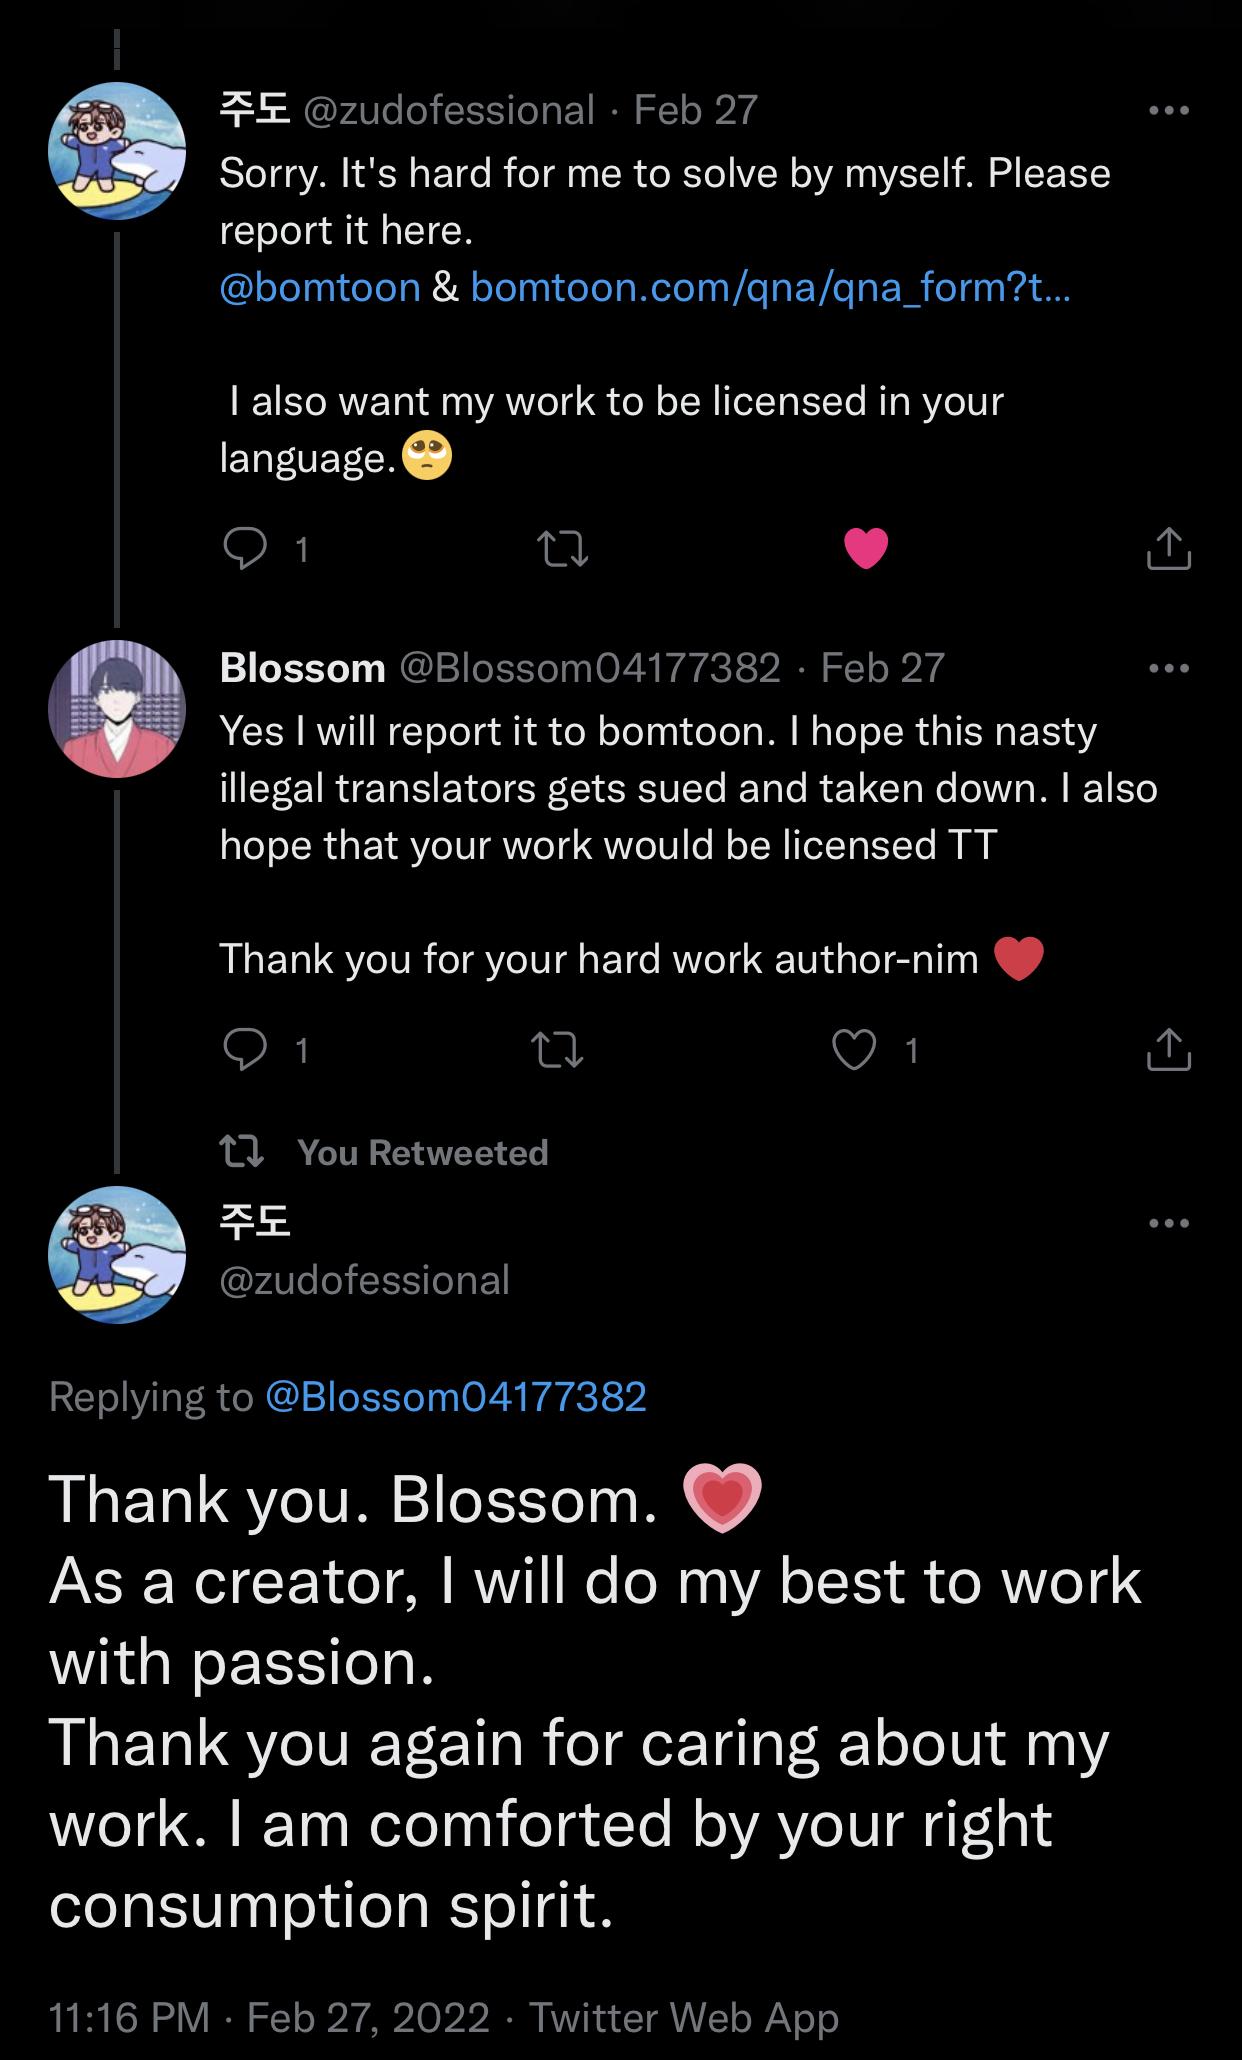1242x2060 pixels.
Task: Open the bomtoon.com/qna link
Action: 770,288
